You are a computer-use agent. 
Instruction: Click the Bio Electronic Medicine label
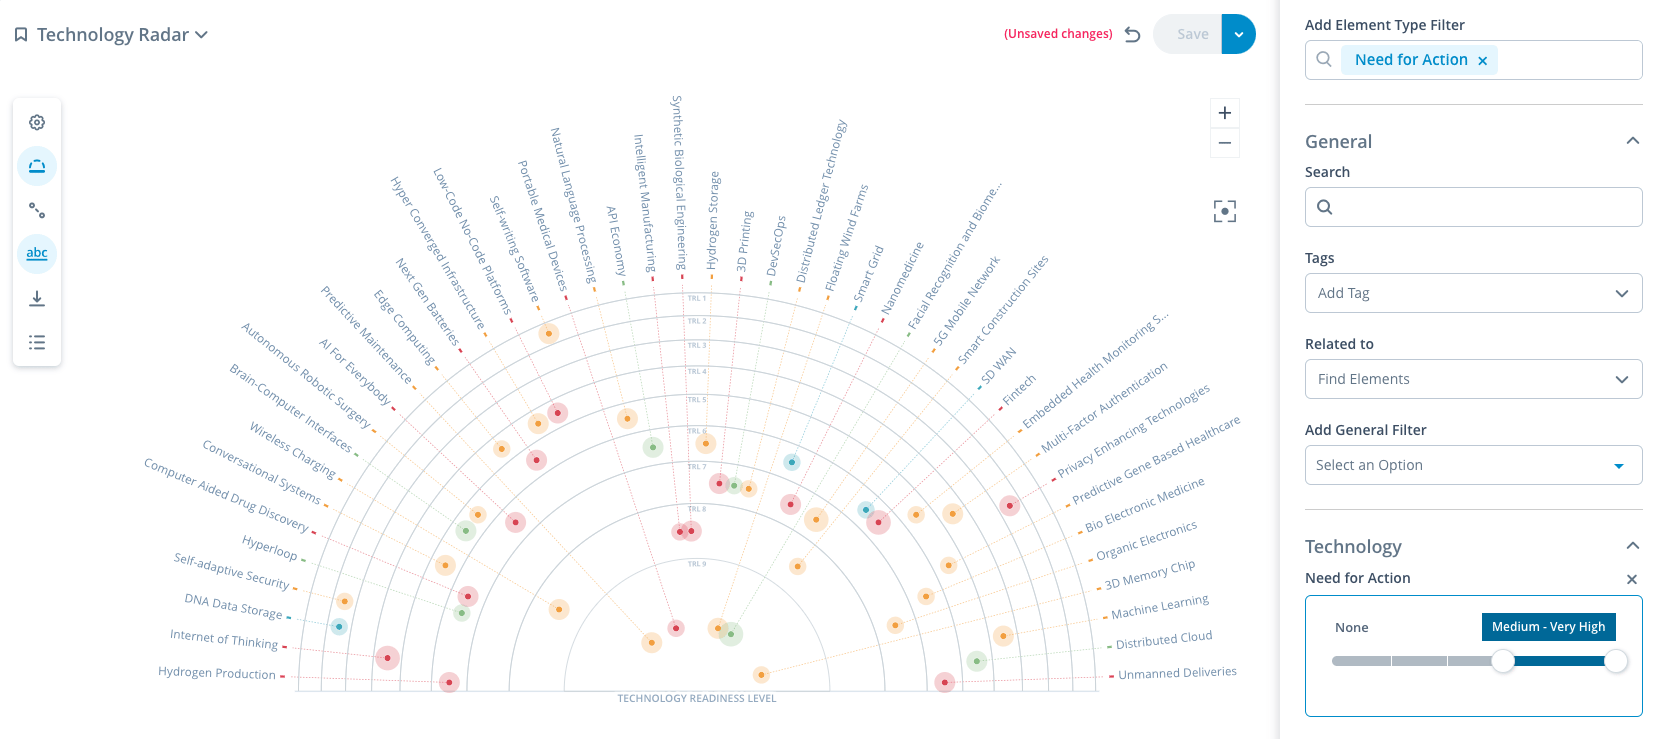pyautogui.click(x=1145, y=505)
